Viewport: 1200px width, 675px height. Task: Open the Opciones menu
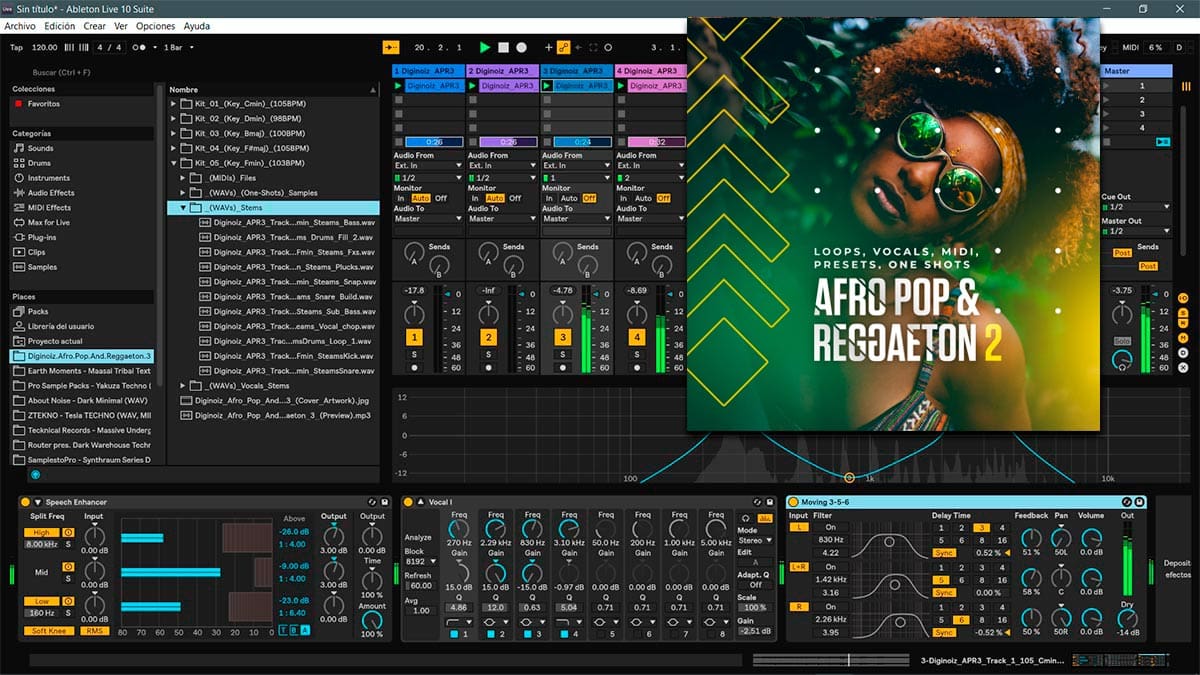tap(155, 26)
